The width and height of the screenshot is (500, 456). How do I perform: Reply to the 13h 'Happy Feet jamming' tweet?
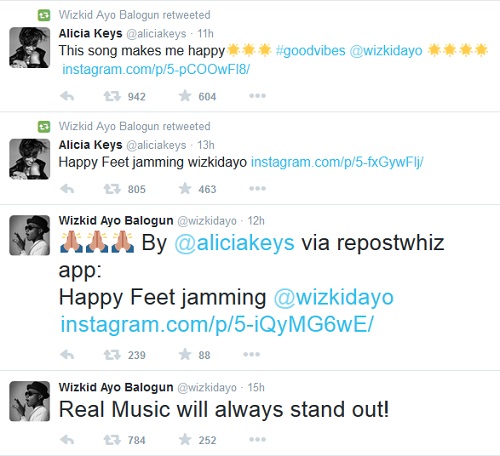pos(67,189)
